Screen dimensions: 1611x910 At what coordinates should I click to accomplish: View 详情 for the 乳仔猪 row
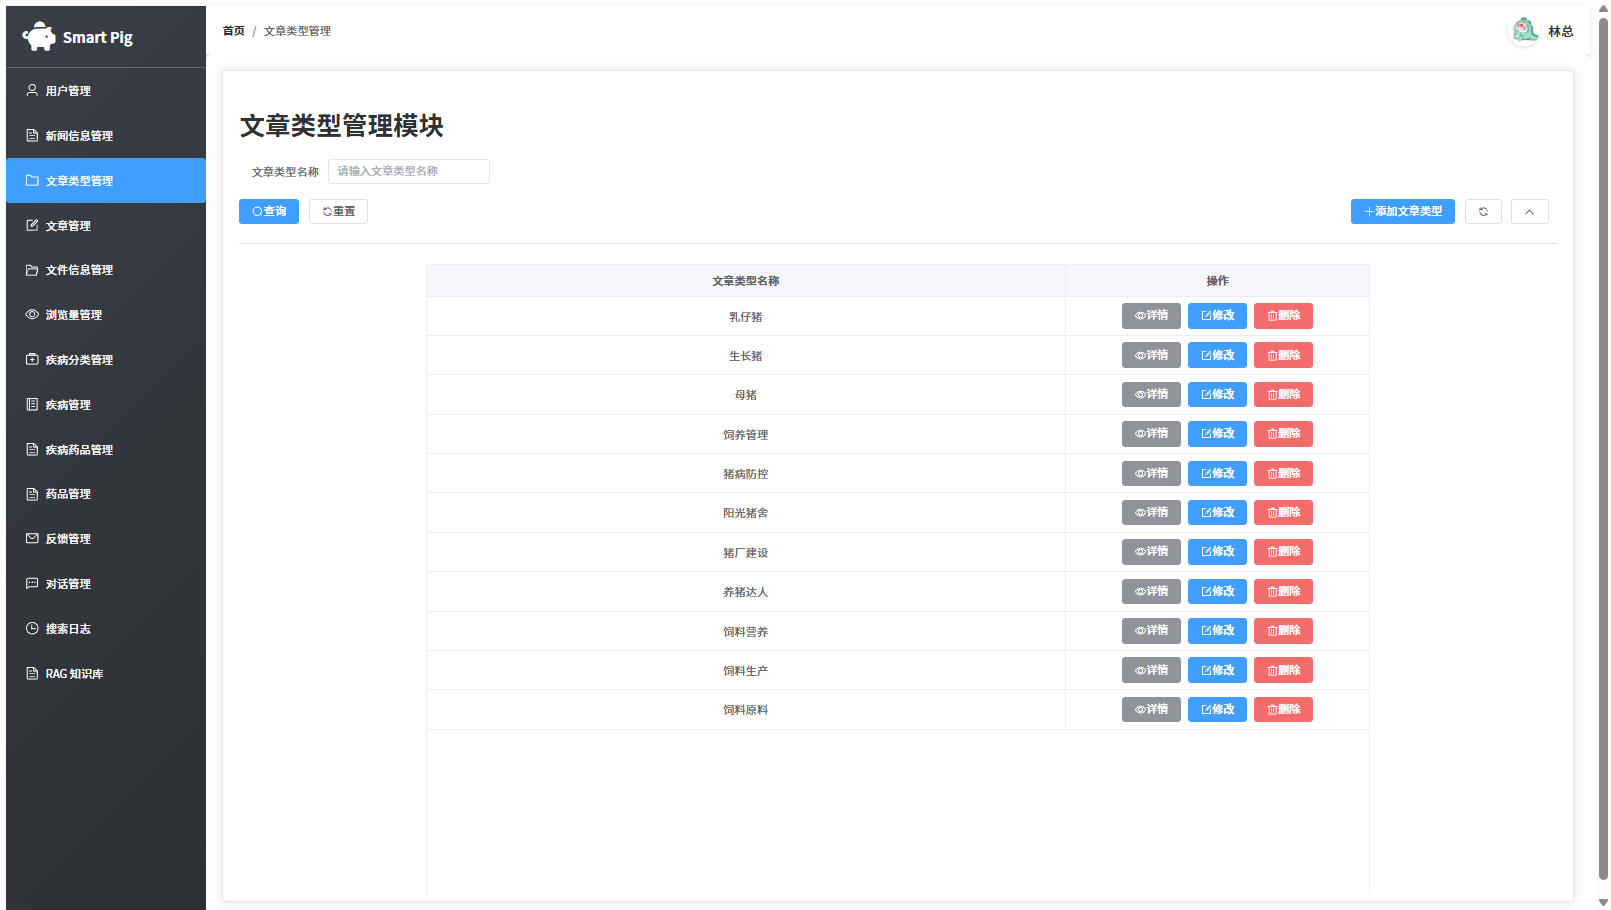click(1151, 315)
